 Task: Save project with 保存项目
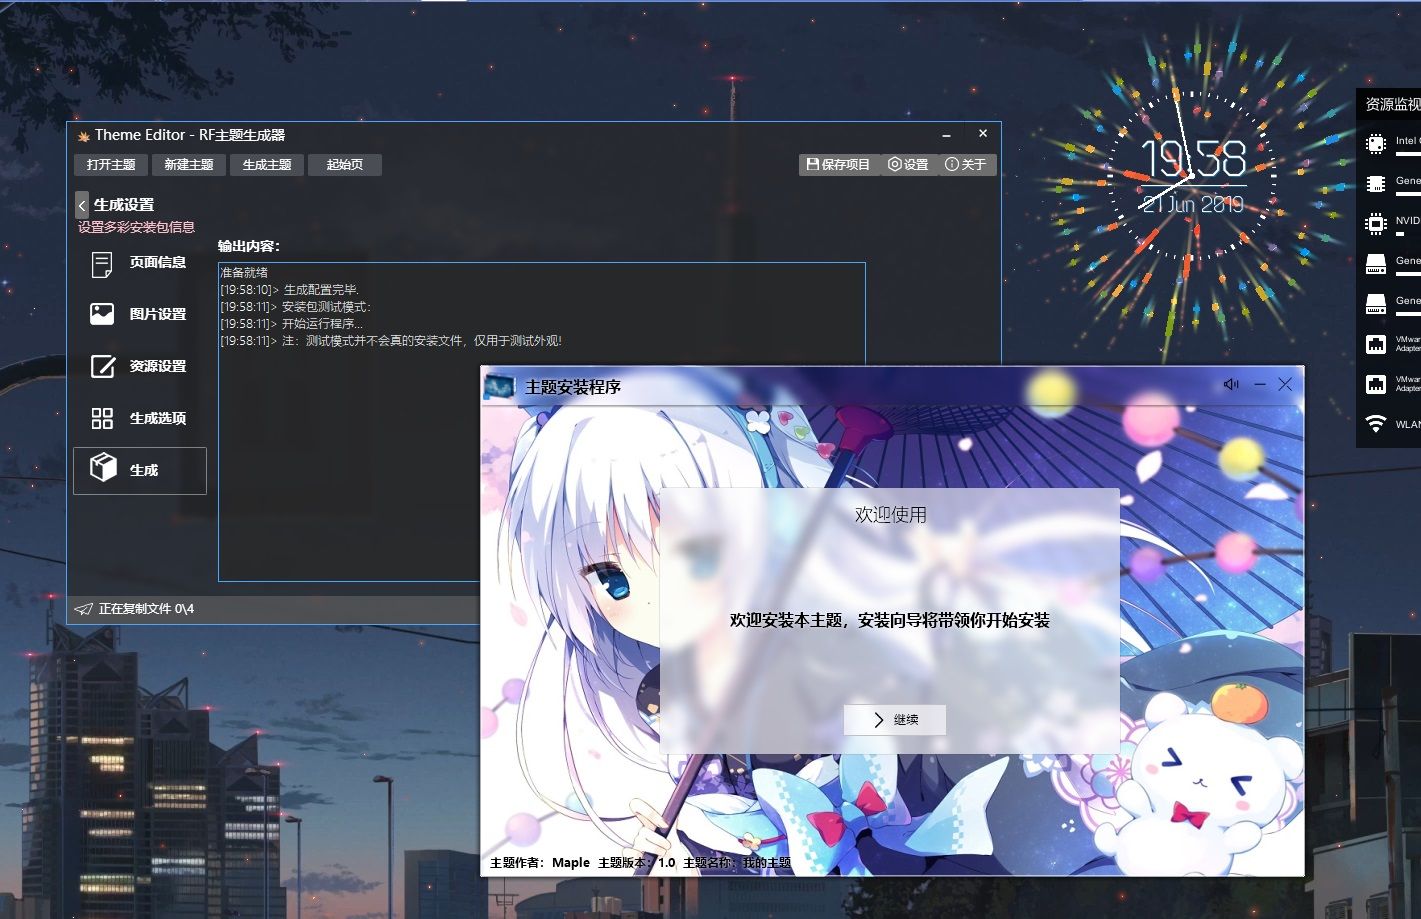838,165
